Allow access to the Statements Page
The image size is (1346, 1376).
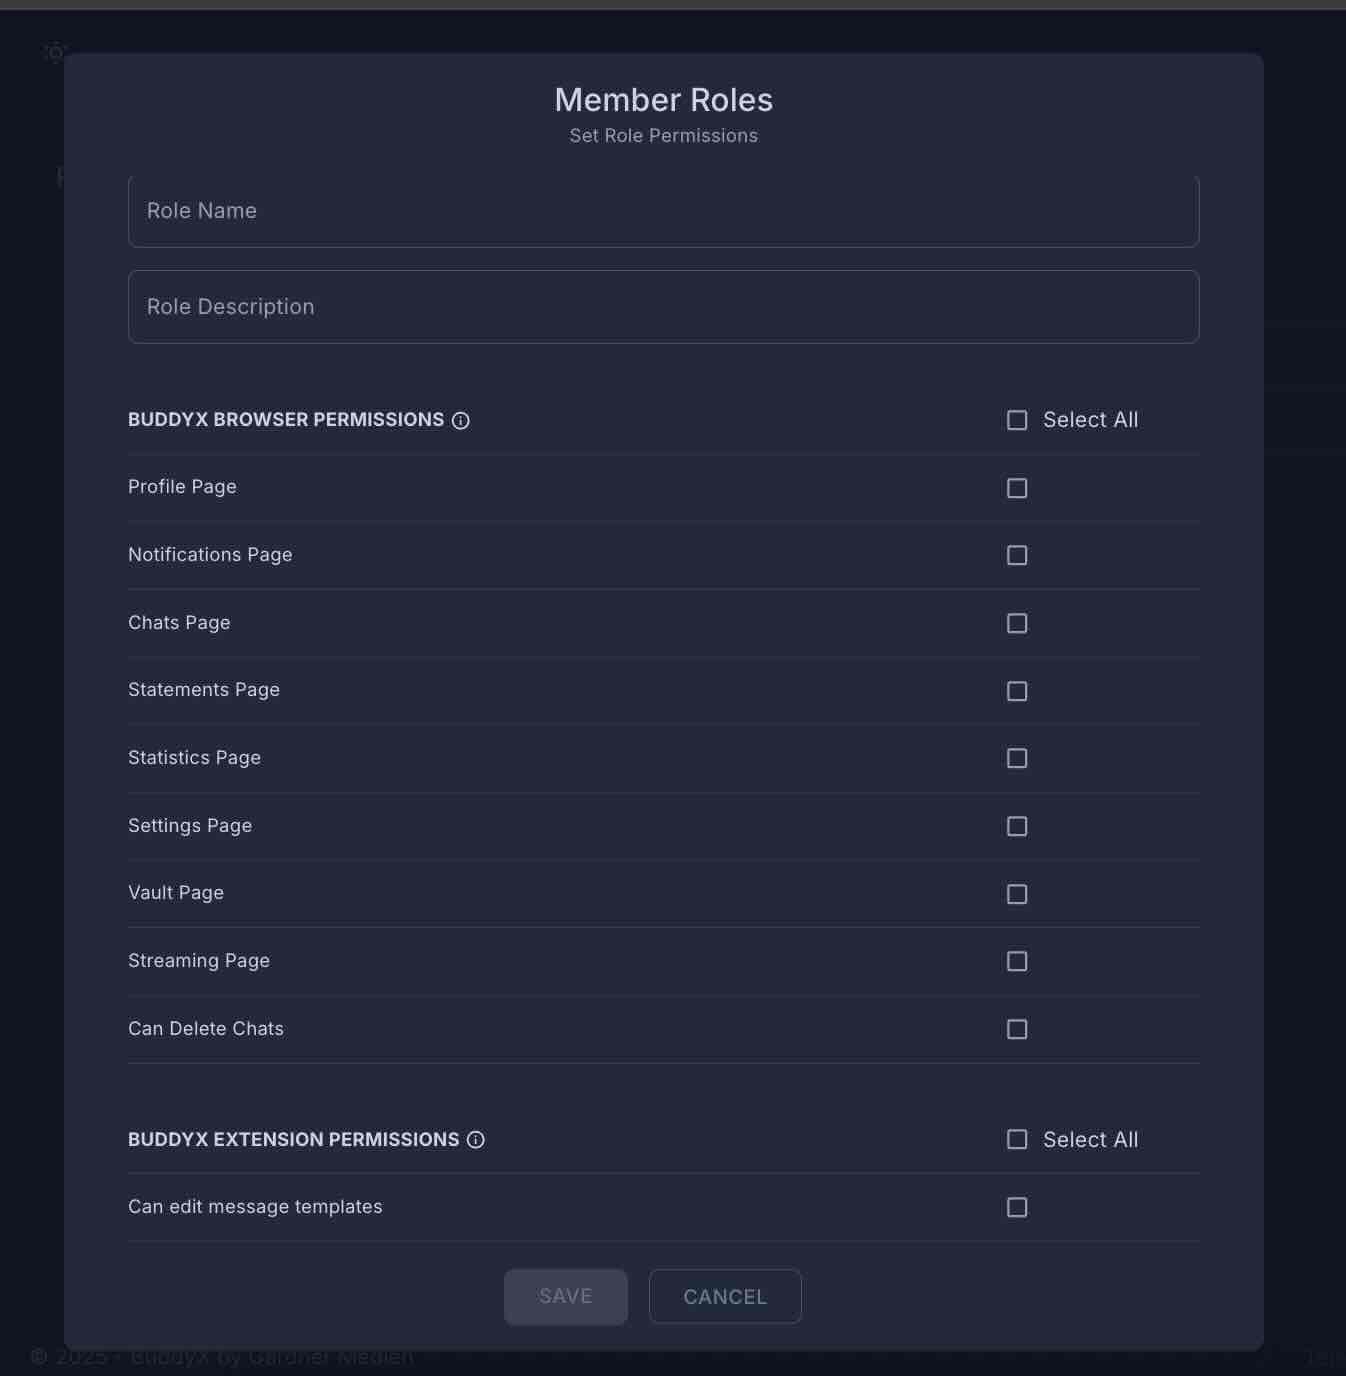pos(1017,691)
